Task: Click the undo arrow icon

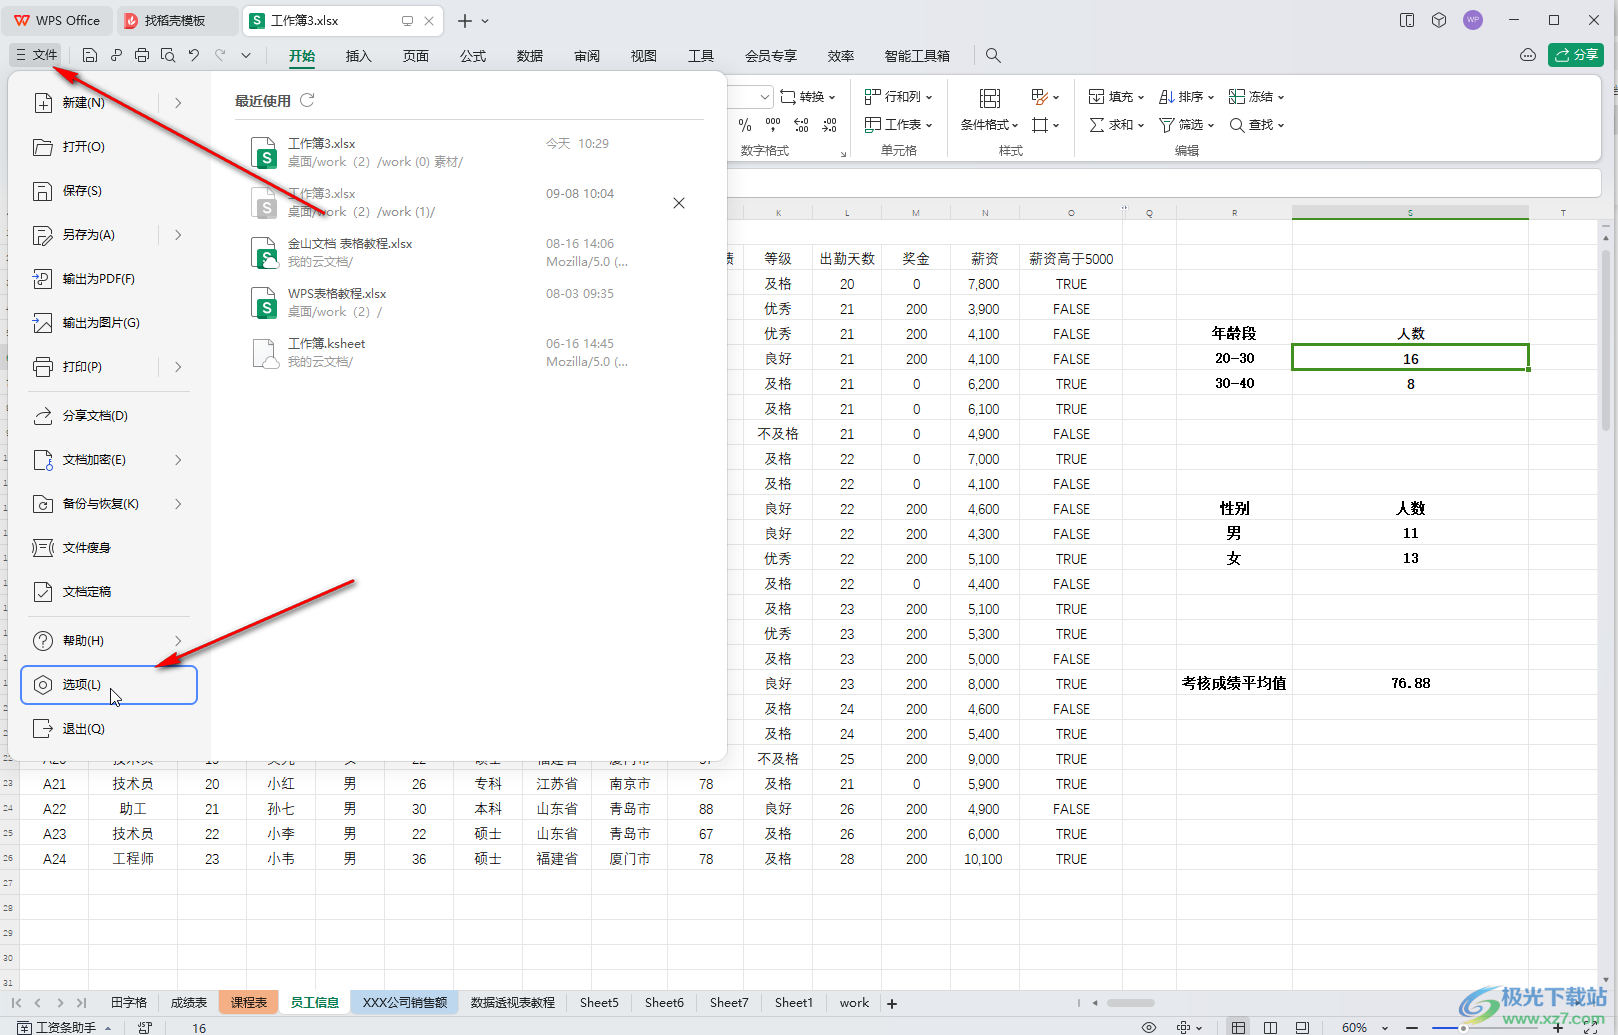Action: coord(194,56)
